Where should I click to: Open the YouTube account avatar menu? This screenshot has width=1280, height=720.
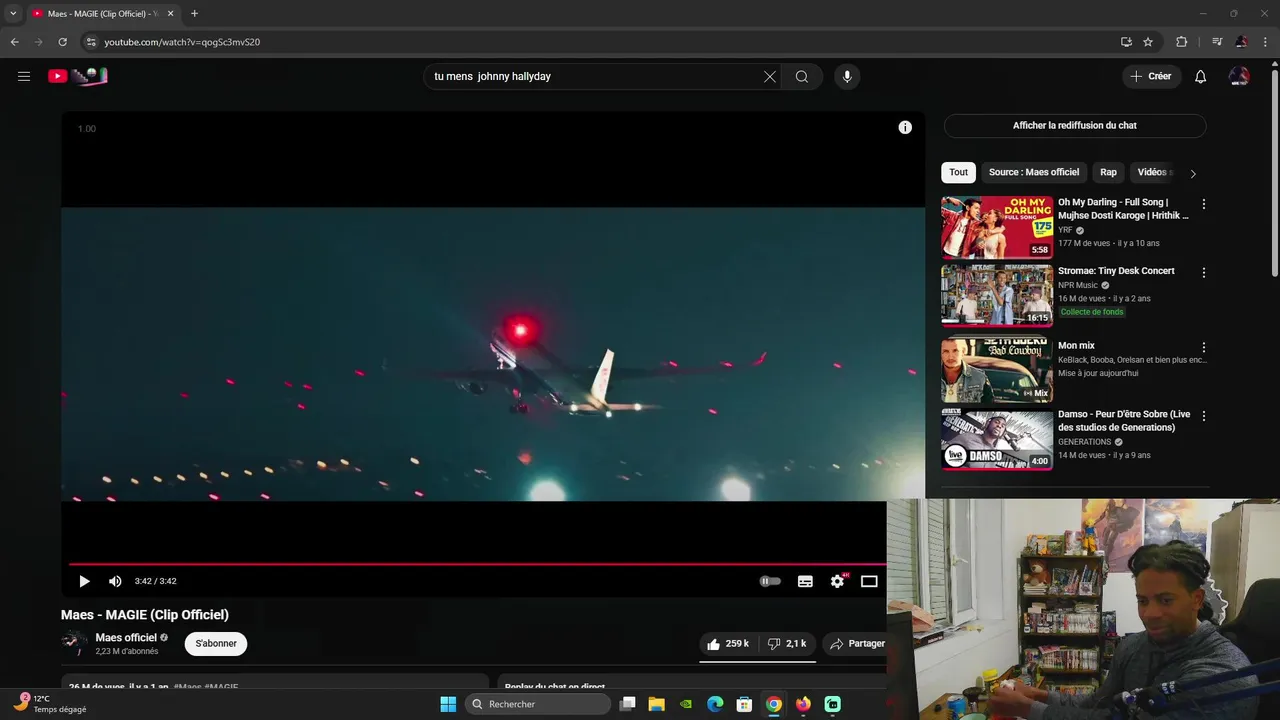coord(1239,76)
